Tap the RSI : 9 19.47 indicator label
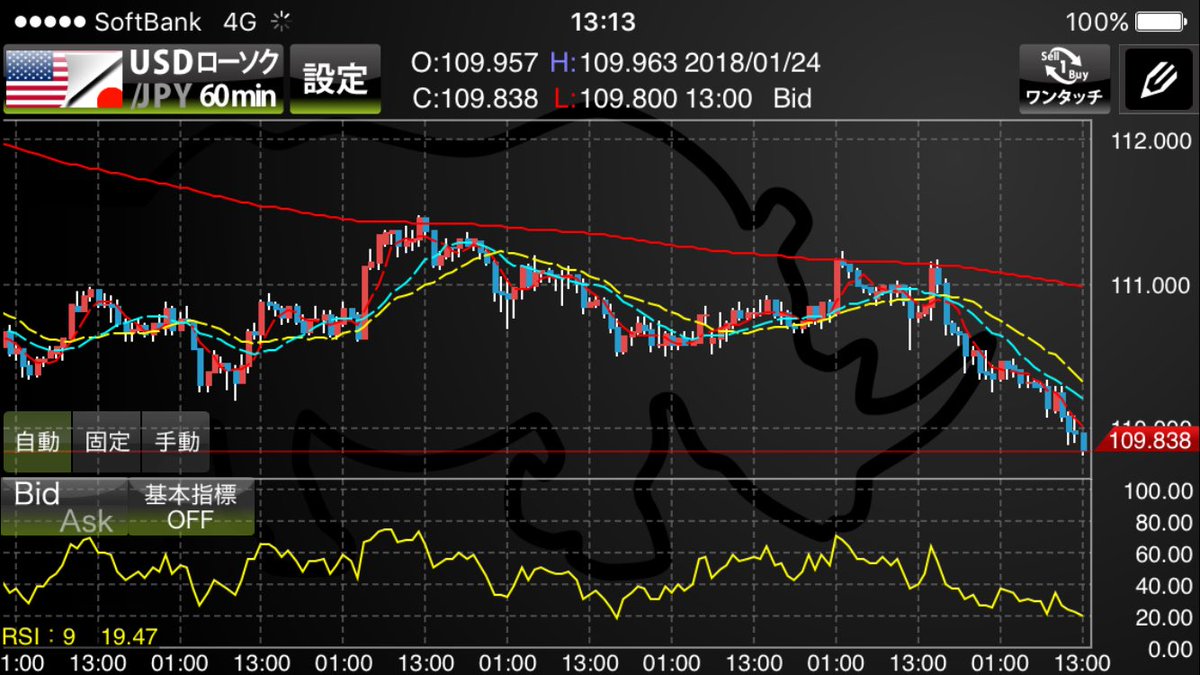This screenshot has width=1200, height=675. [79, 636]
